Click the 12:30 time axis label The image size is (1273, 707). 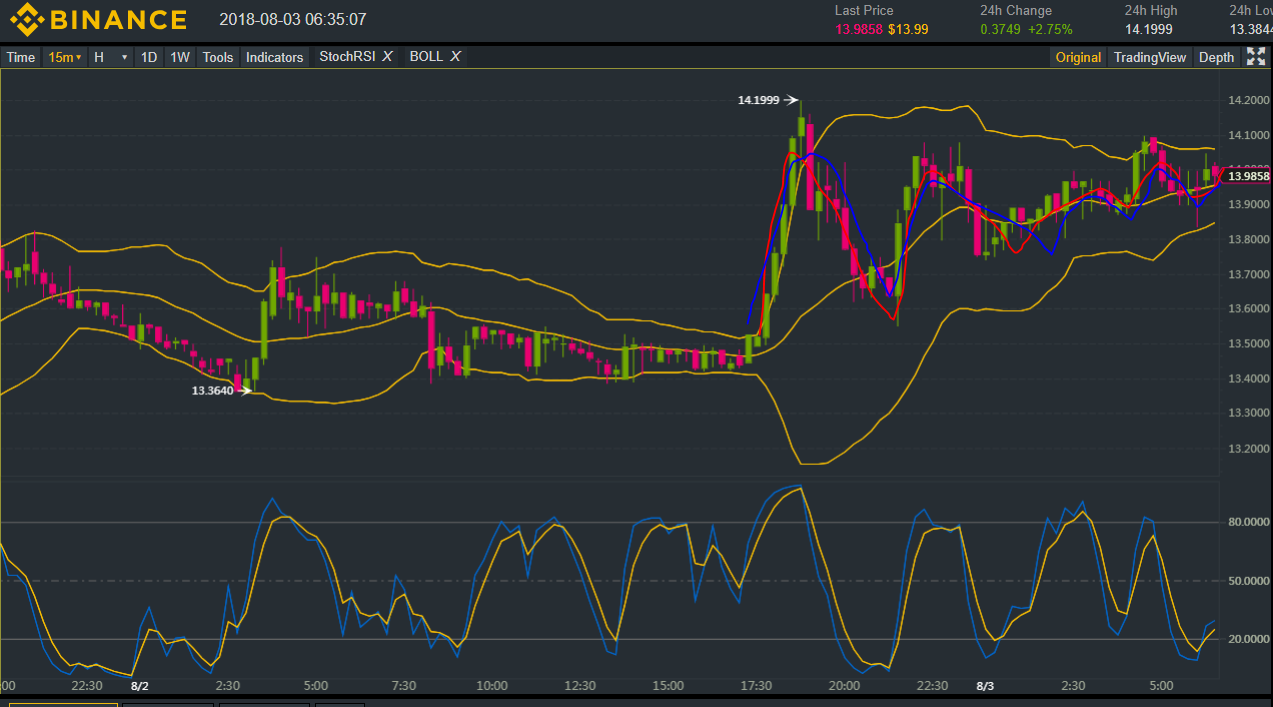[x=580, y=686]
